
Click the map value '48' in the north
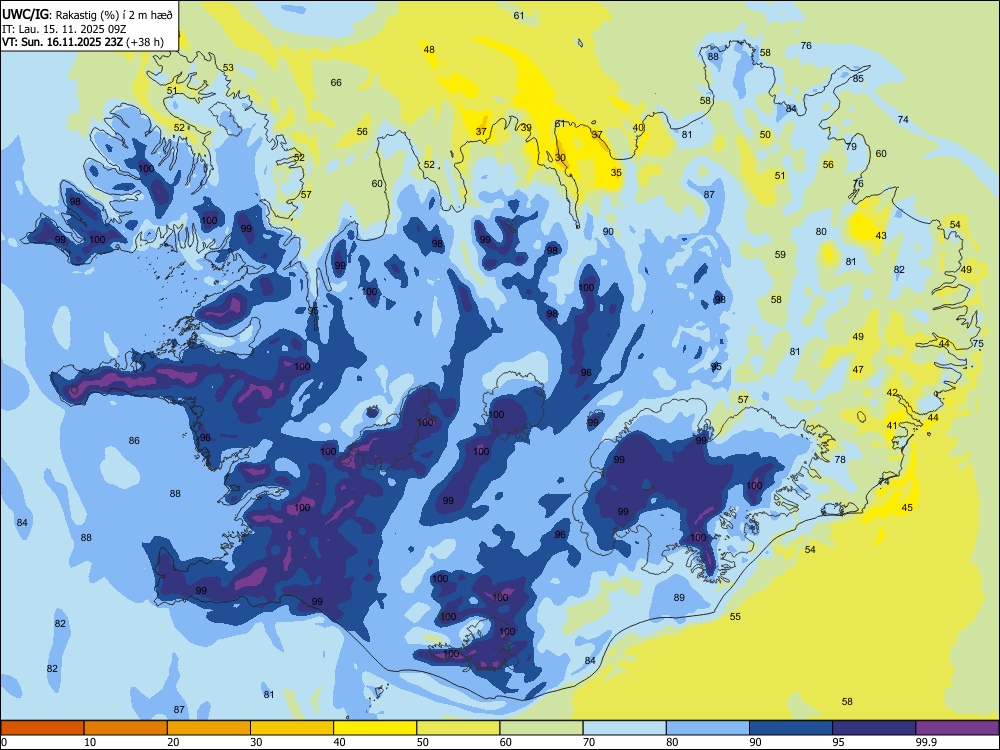click(x=429, y=50)
